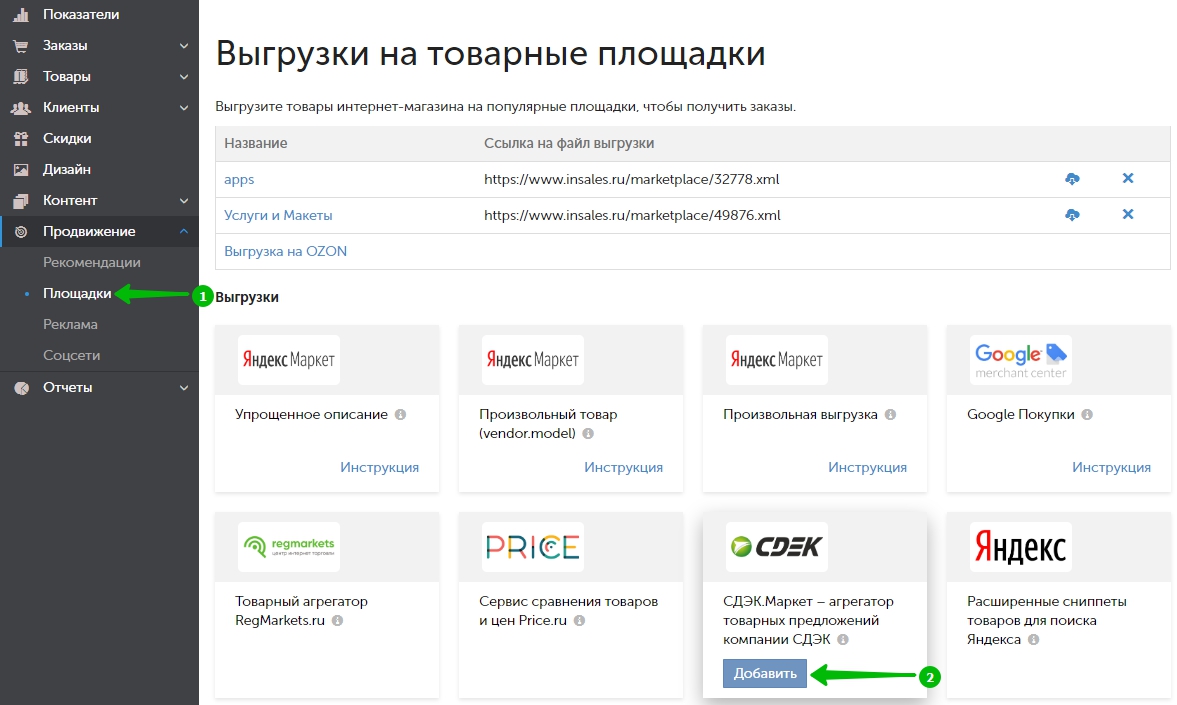The image size is (1177, 705).
Task: Click info icon next to компании СДЭК
Action: (x=843, y=640)
